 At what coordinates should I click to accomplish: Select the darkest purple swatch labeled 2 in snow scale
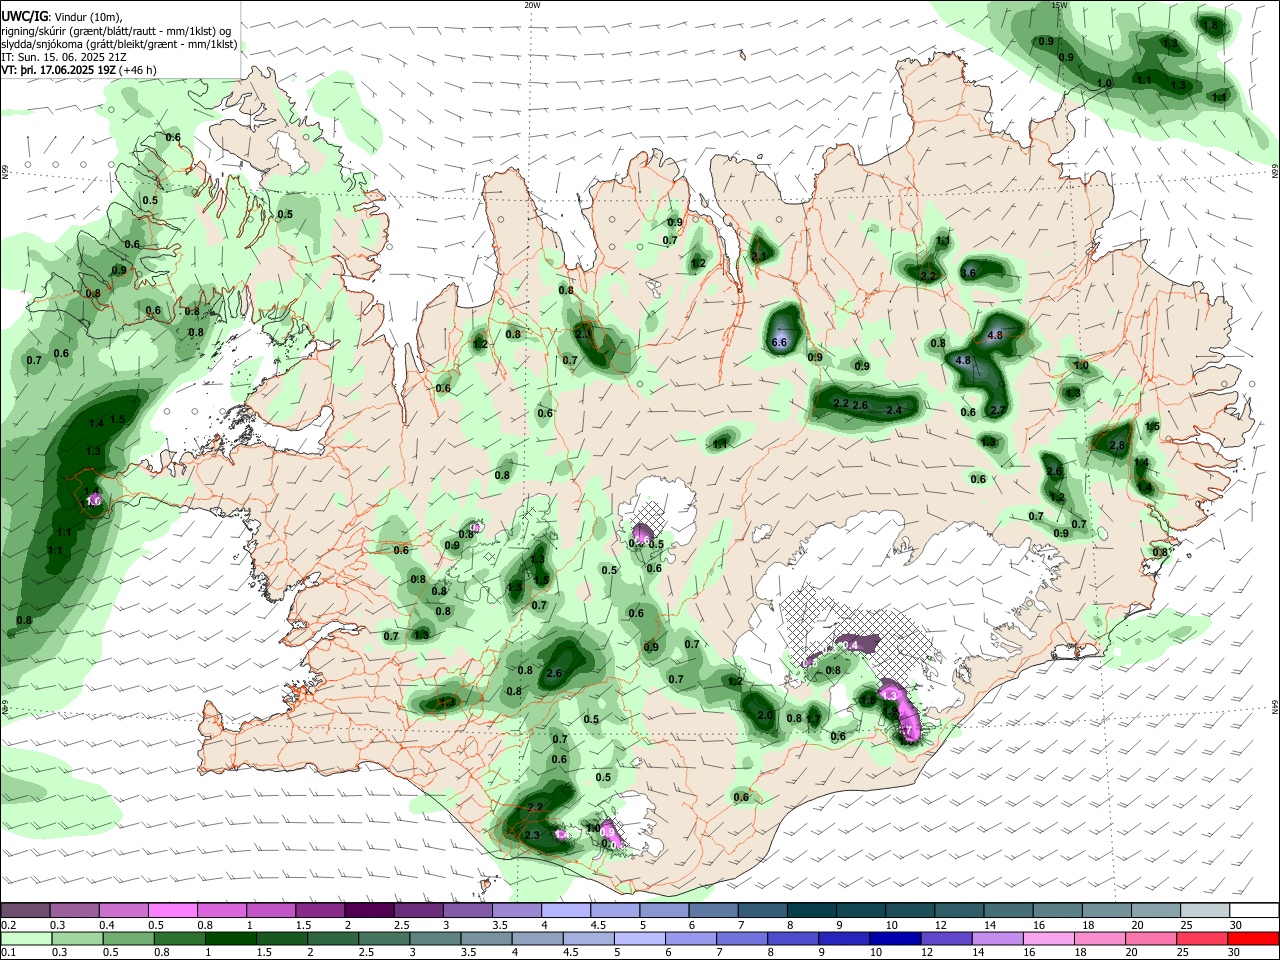(367, 911)
